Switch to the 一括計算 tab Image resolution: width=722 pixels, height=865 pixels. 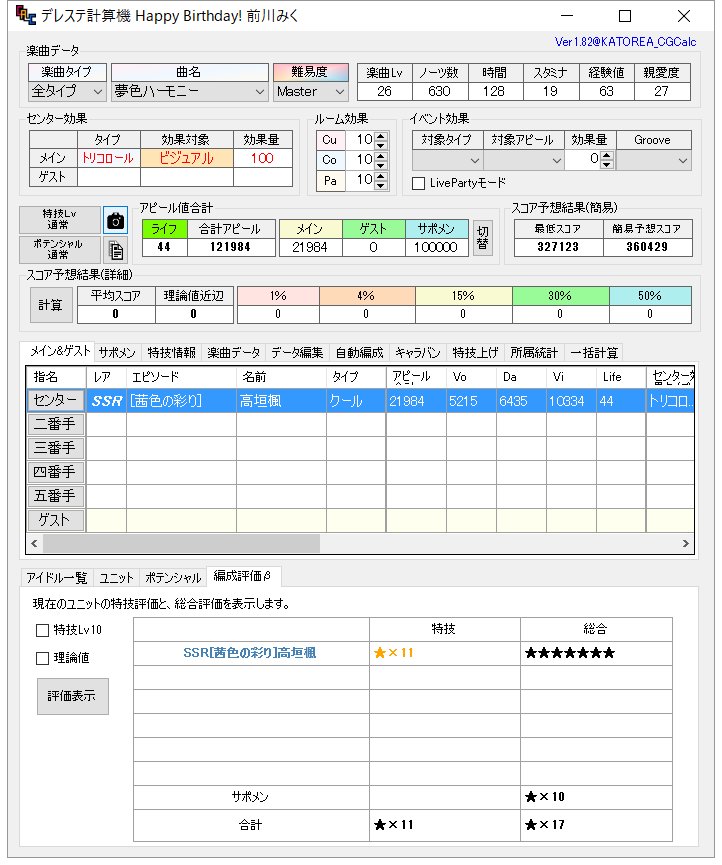pos(594,353)
